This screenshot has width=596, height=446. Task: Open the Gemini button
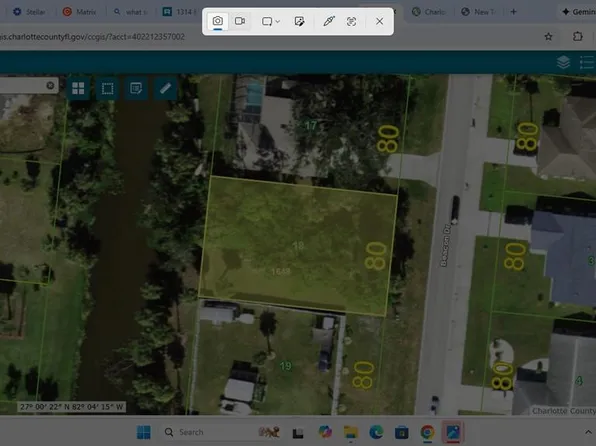pos(578,12)
